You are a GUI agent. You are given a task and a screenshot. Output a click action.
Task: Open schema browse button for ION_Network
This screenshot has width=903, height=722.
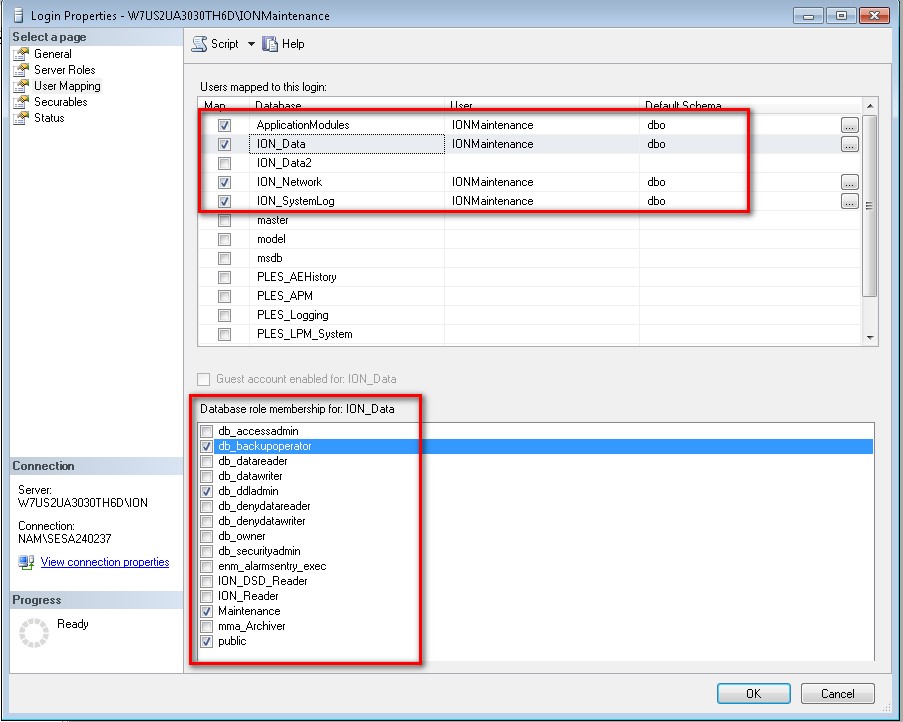849,182
